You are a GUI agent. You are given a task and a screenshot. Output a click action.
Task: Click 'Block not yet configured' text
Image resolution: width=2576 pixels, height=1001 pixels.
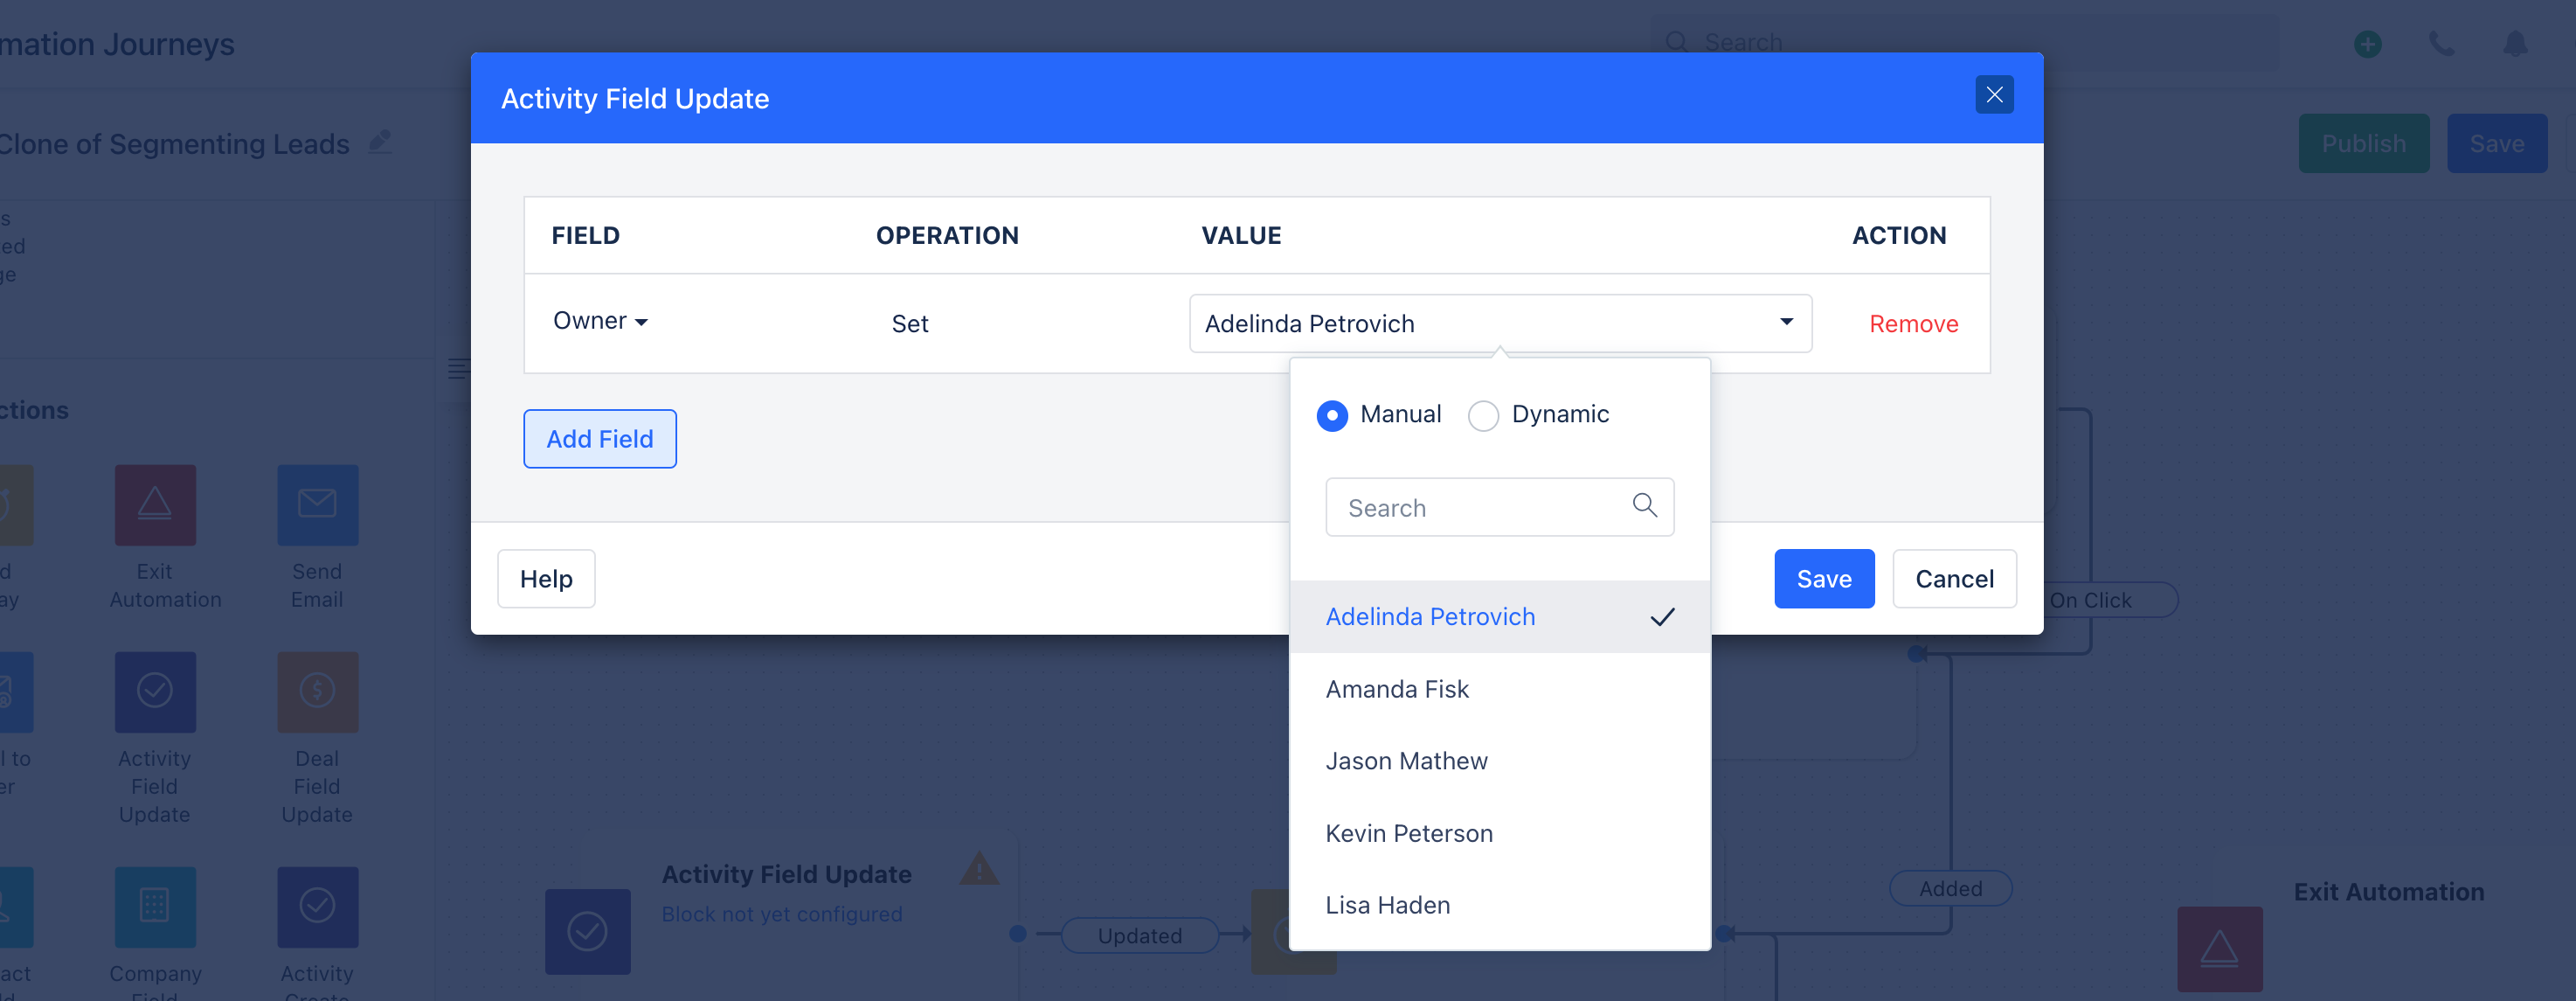[782, 914]
